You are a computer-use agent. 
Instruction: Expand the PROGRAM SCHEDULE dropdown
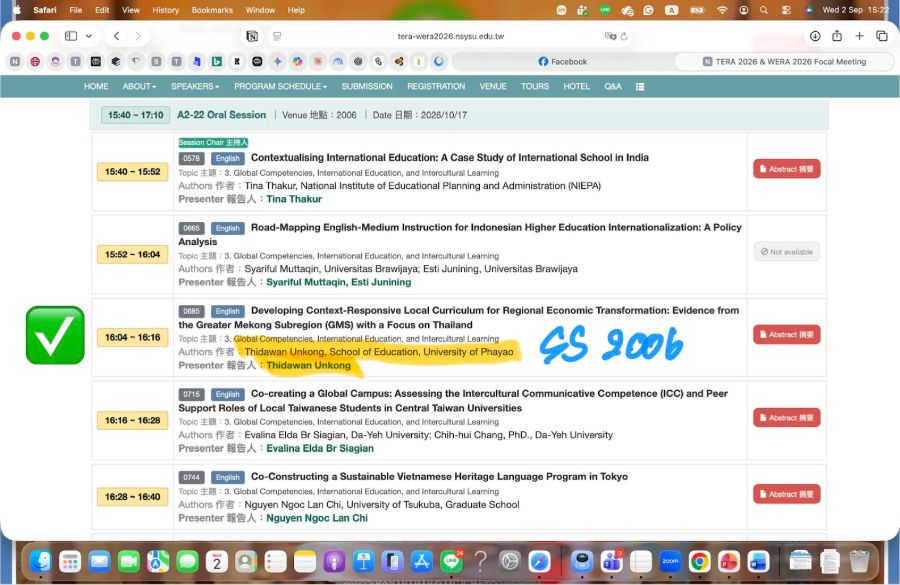click(x=280, y=86)
